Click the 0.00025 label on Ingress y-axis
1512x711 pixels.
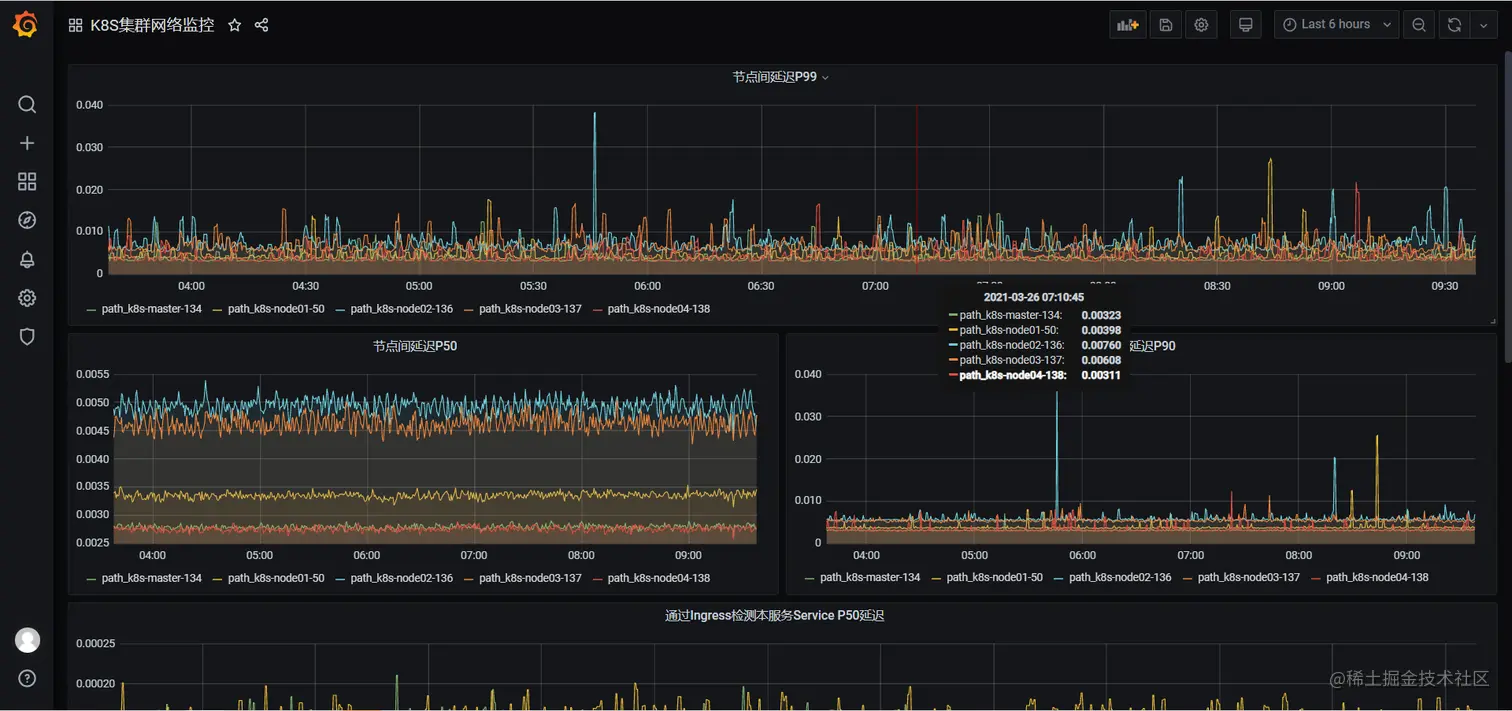coord(96,643)
